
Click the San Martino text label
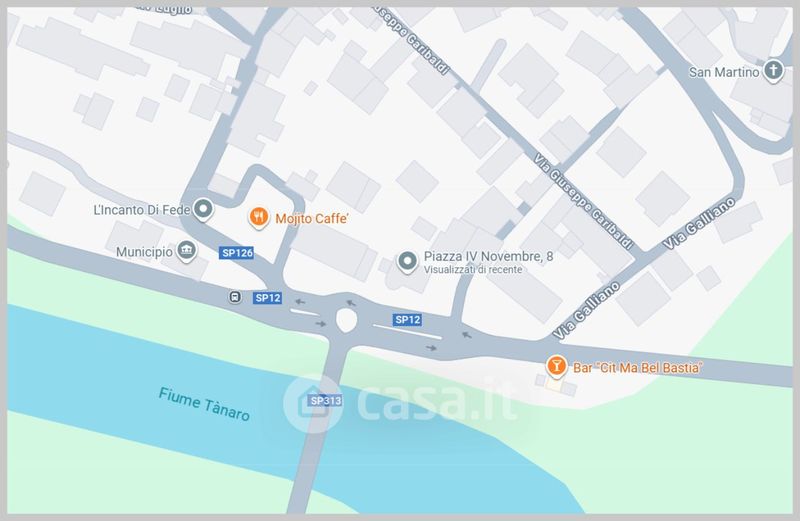pos(724,72)
